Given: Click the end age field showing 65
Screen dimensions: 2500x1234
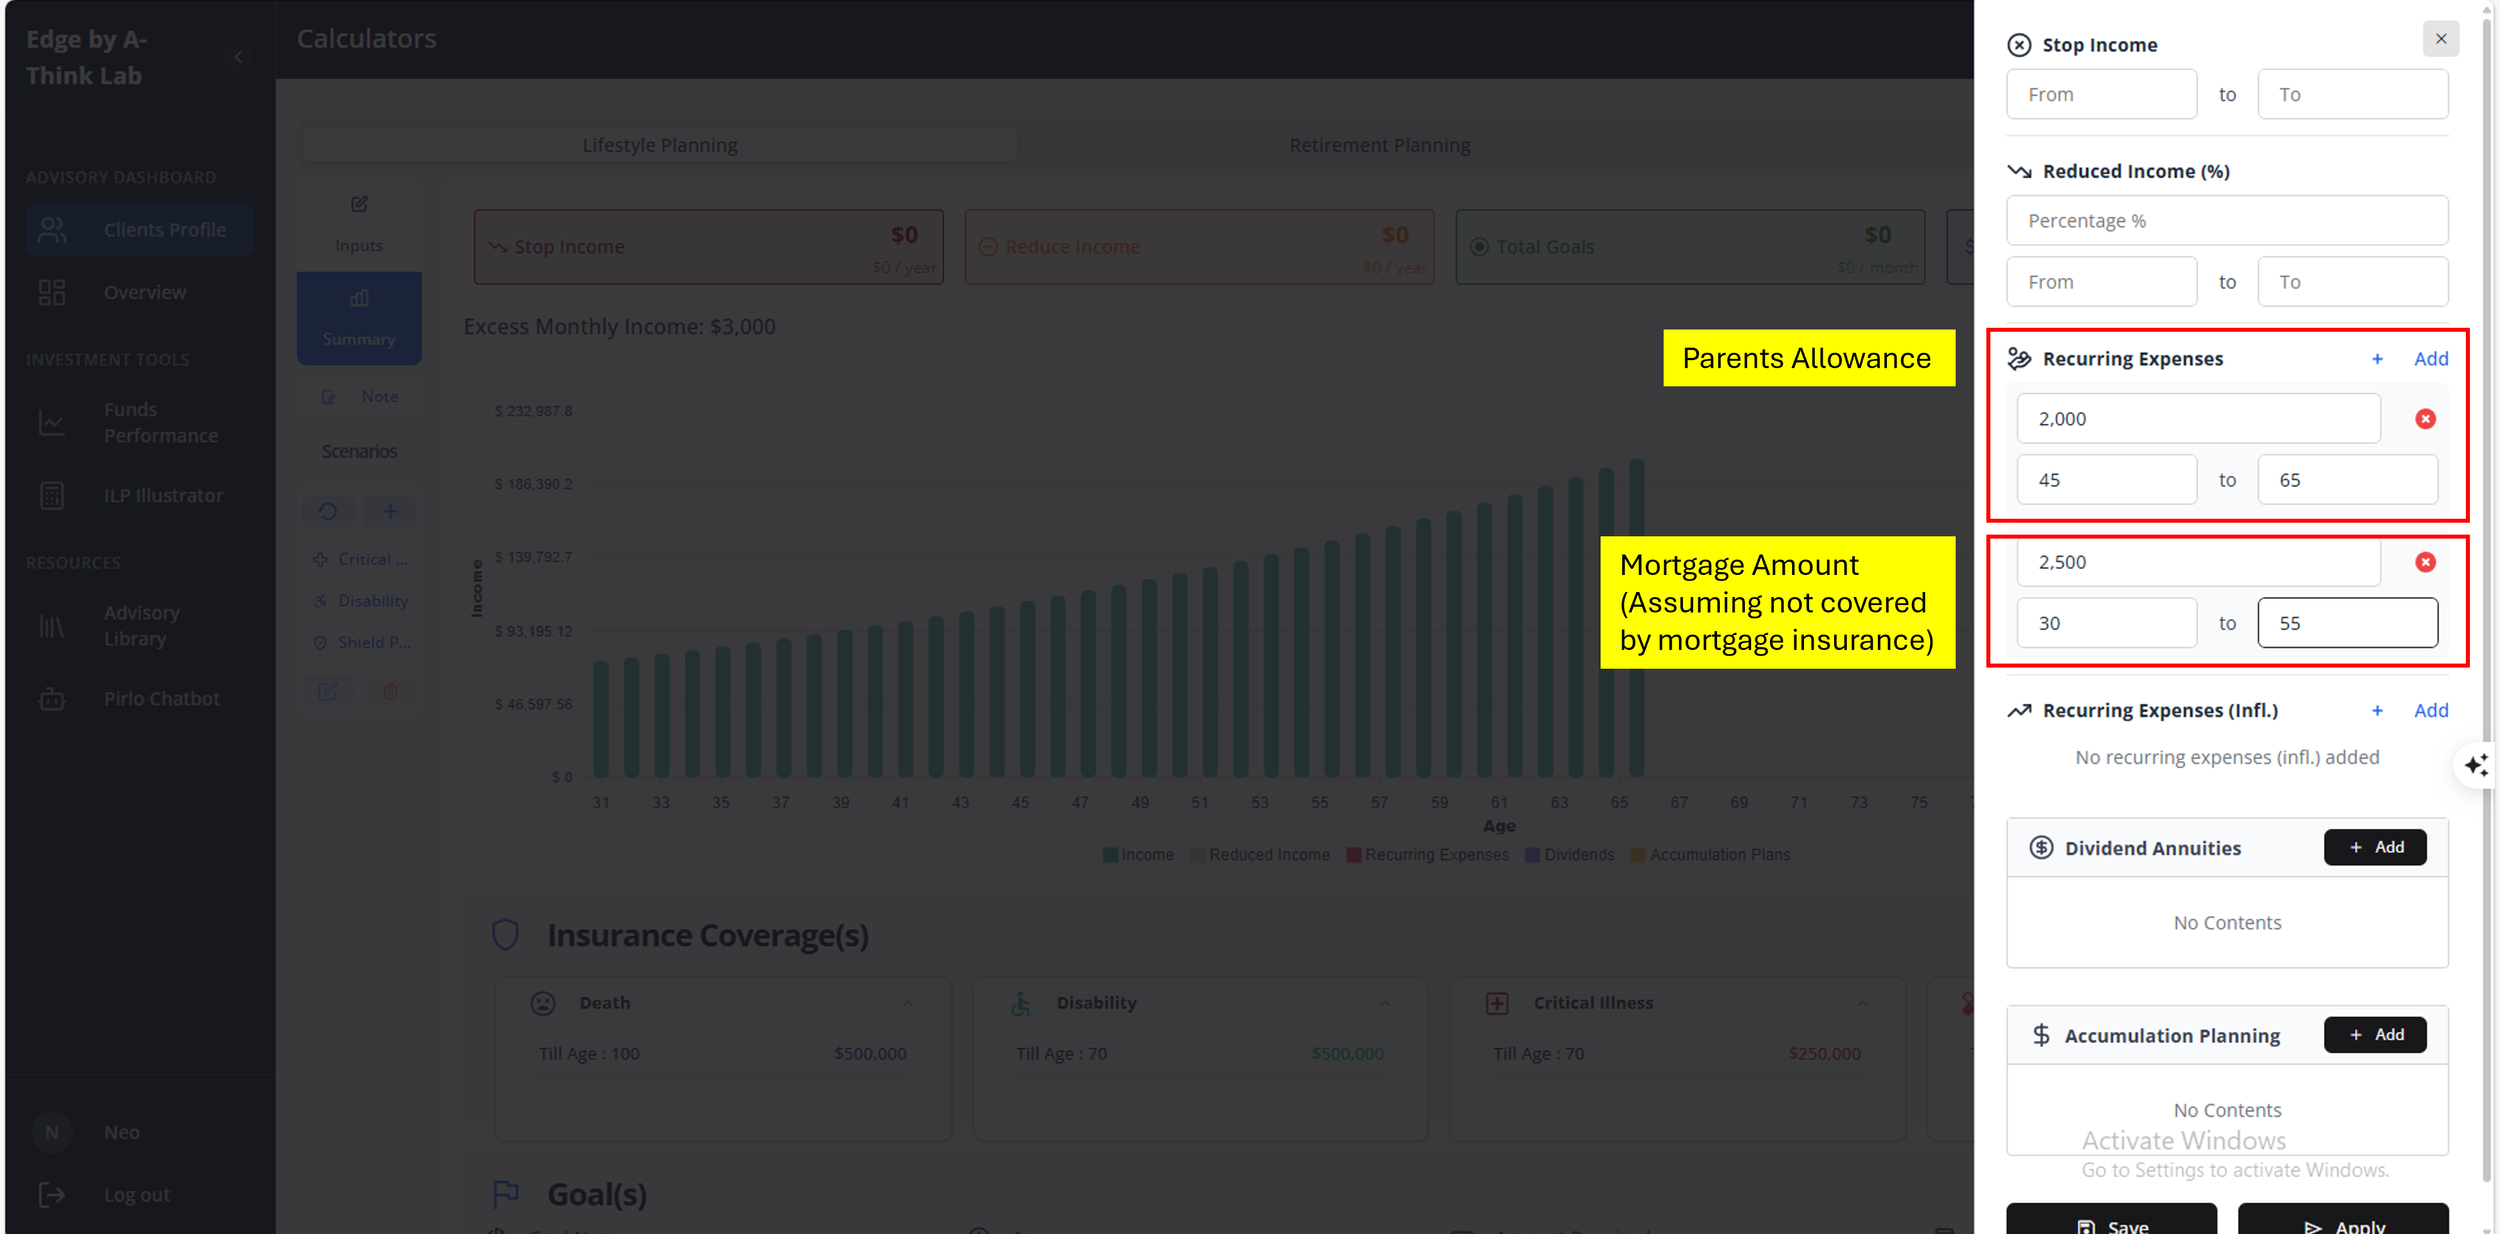Looking at the screenshot, I should point(2347,480).
